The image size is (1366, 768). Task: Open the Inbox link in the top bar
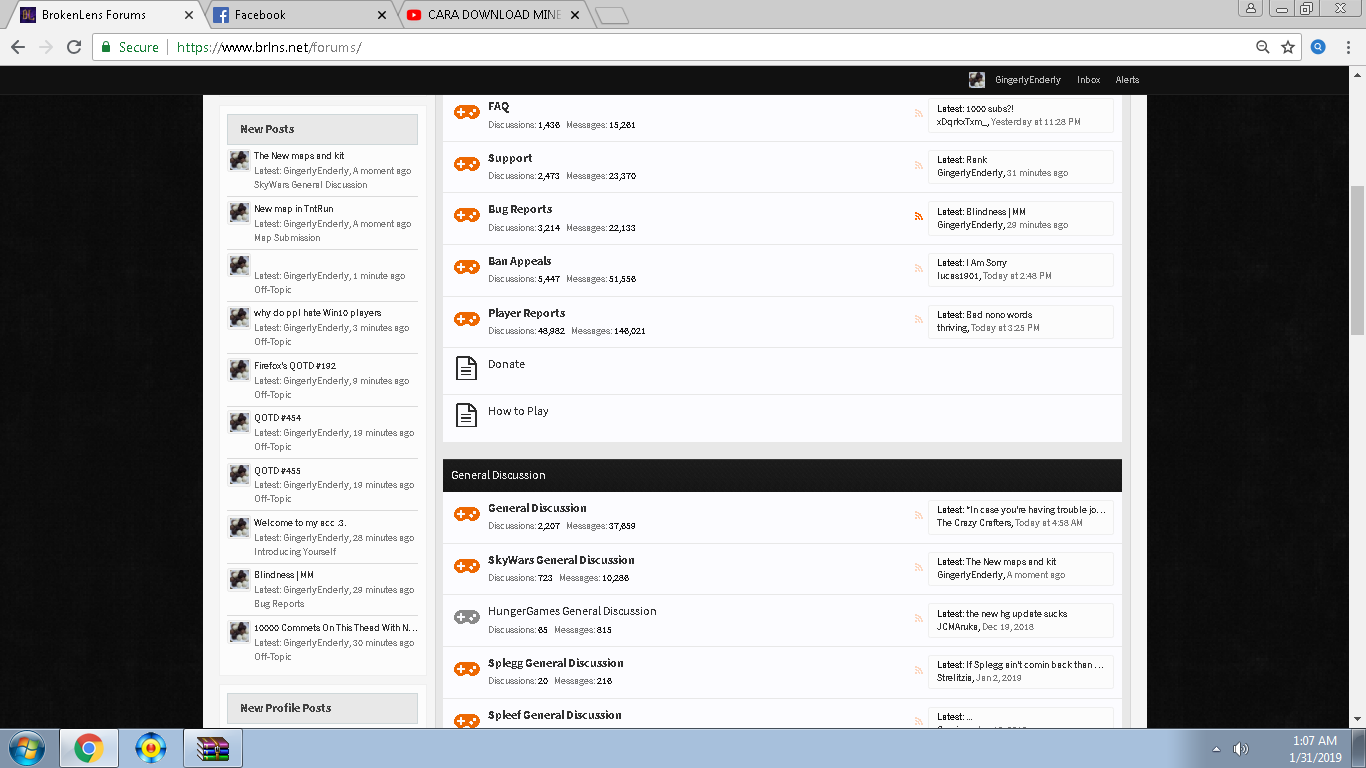pos(1088,80)
